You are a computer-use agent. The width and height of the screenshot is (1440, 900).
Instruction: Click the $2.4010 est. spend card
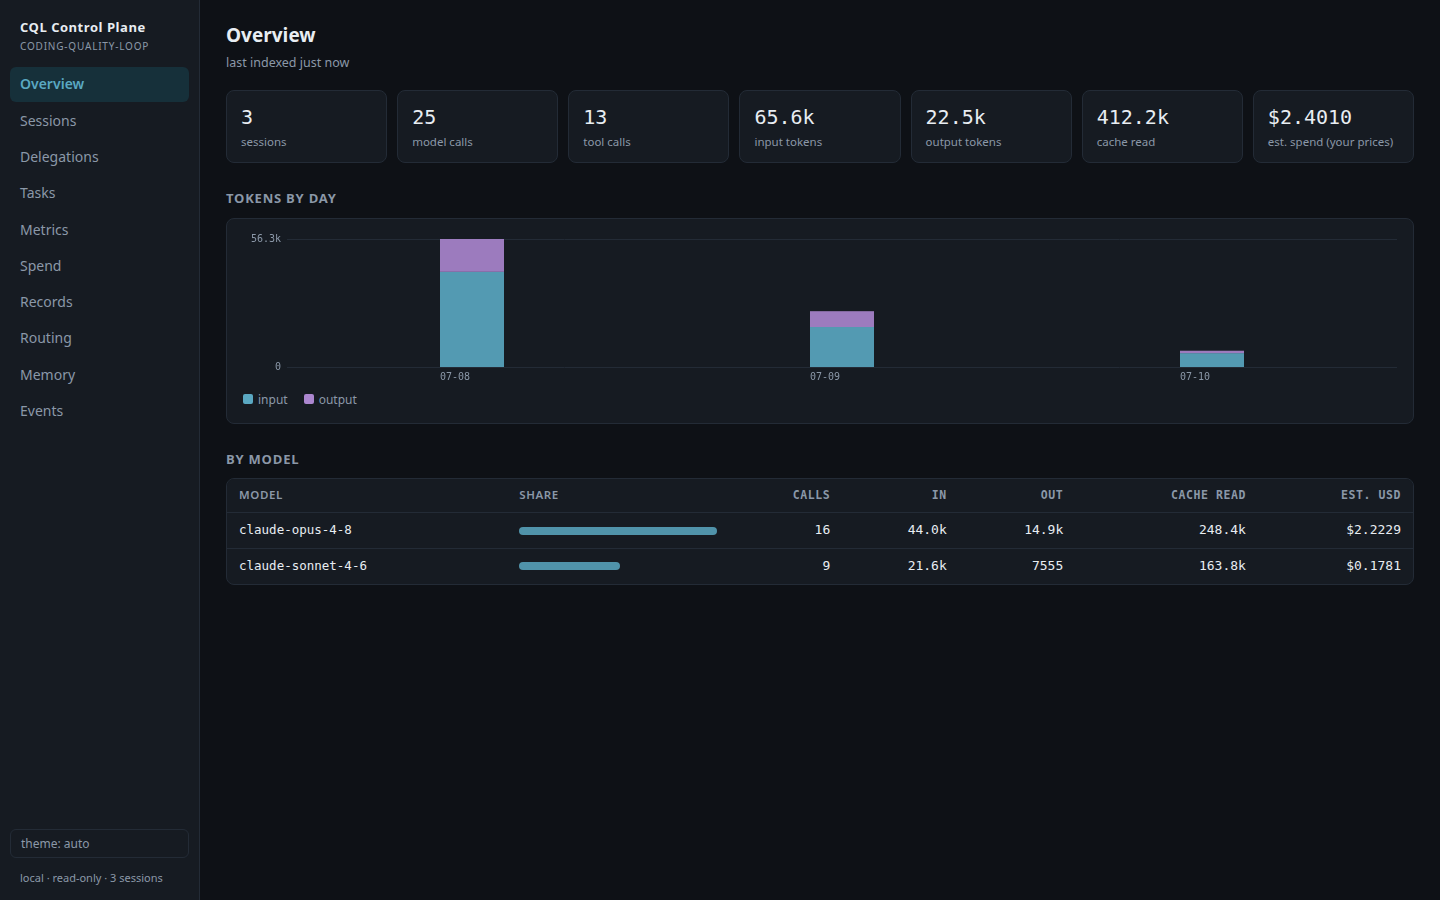pos(1333,126)
